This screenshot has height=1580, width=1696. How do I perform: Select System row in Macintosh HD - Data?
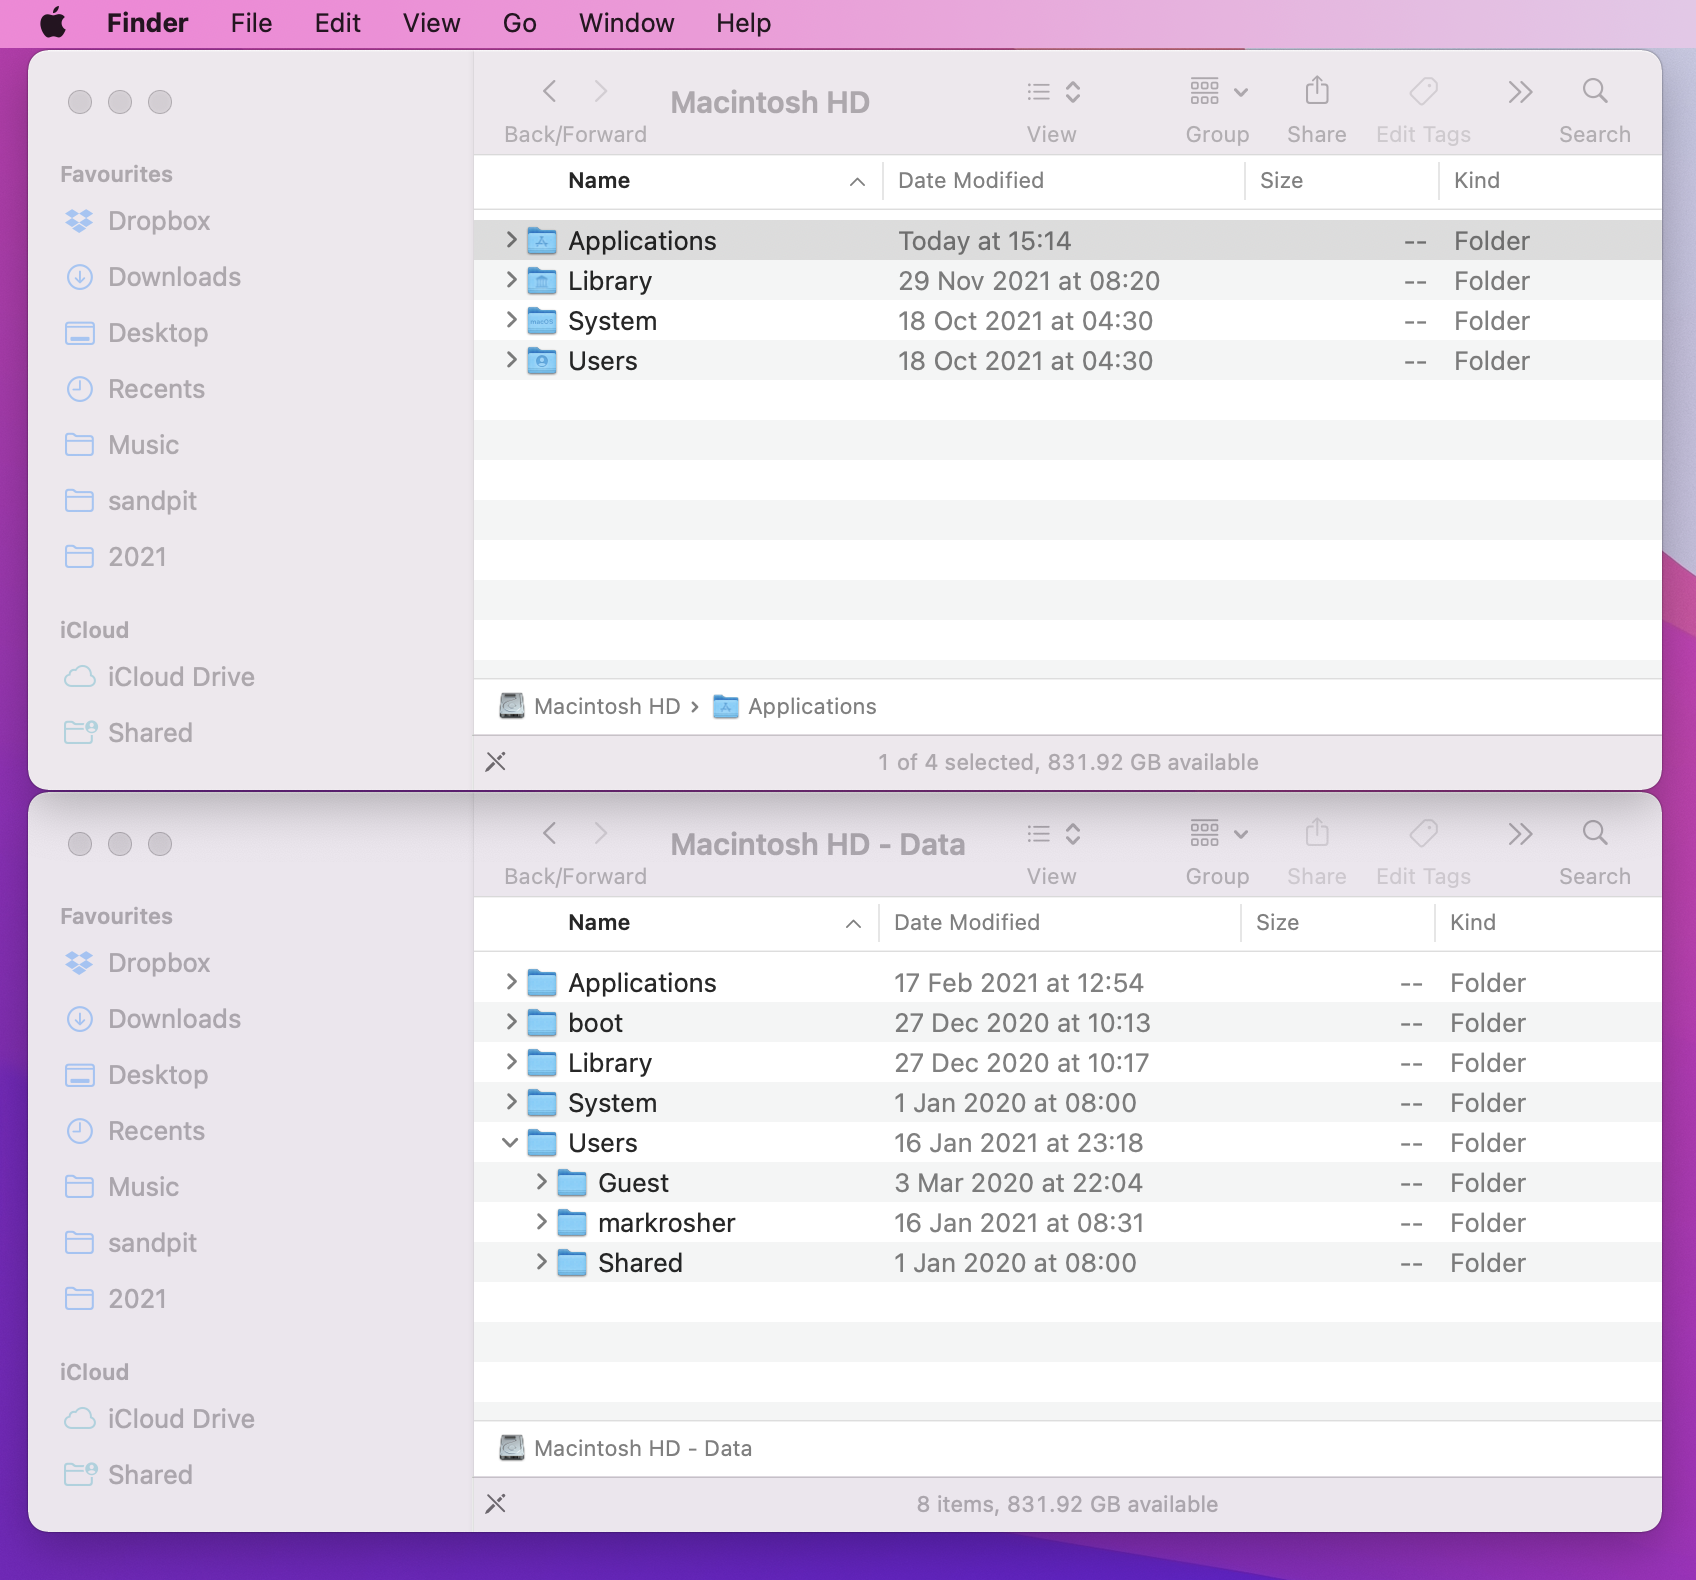1068,1102
